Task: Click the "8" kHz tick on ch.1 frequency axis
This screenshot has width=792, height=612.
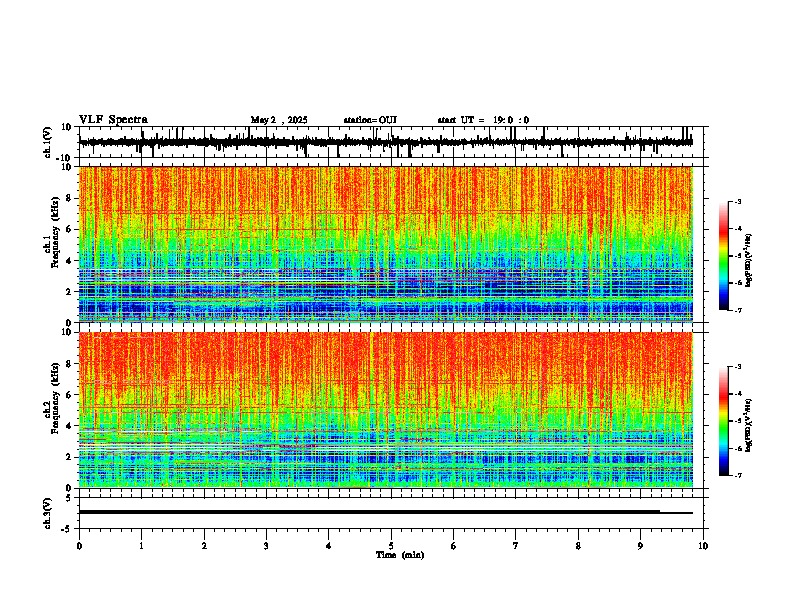Action: [70, 198]
